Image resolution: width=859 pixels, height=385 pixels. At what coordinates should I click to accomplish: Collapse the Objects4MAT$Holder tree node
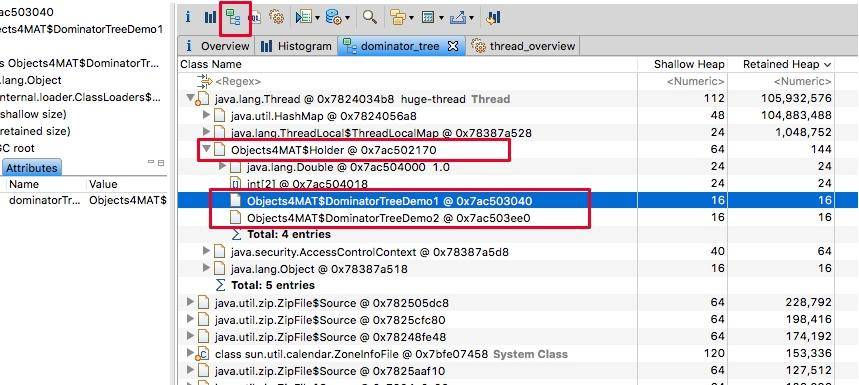point(207,149)
